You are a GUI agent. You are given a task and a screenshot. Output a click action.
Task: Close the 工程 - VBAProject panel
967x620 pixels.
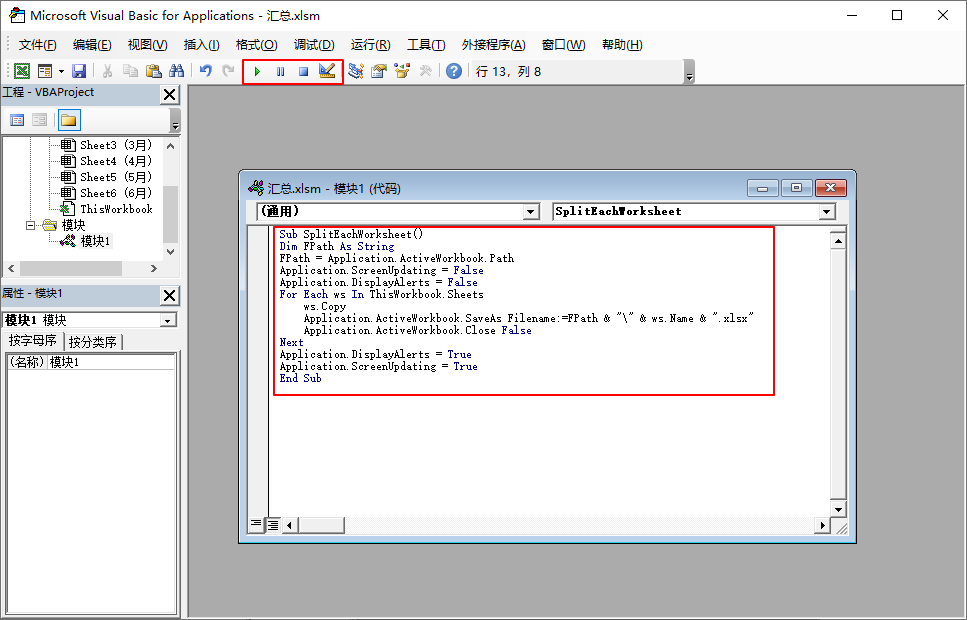coord(170,94)
